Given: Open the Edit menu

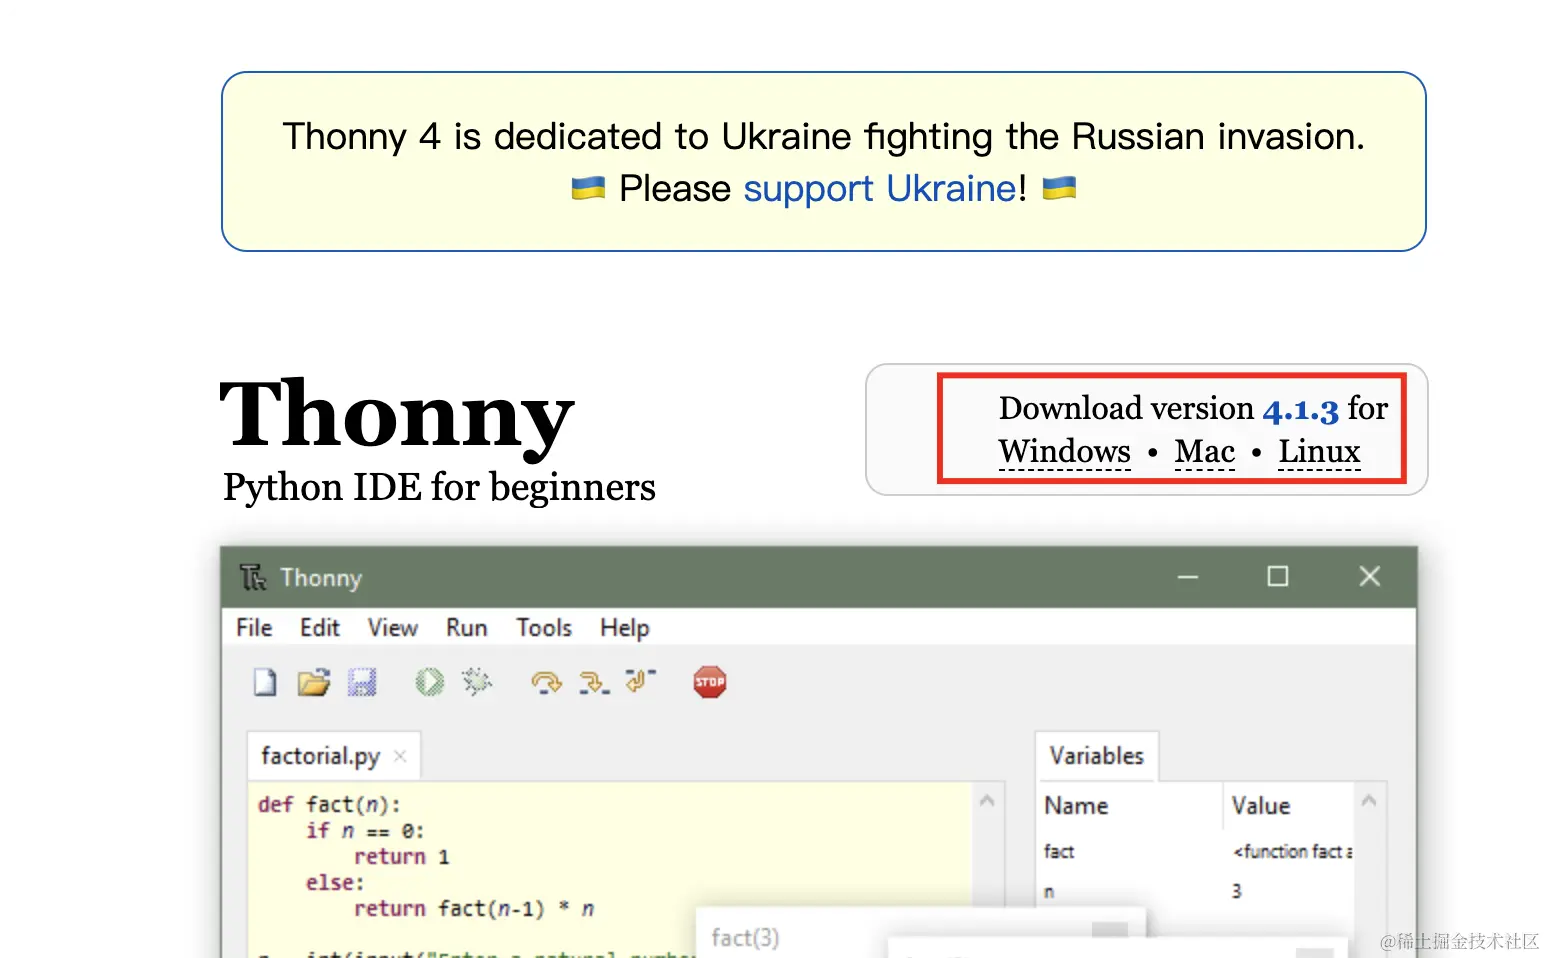Looking at the screenshot, I should click(x=320, y=627).
